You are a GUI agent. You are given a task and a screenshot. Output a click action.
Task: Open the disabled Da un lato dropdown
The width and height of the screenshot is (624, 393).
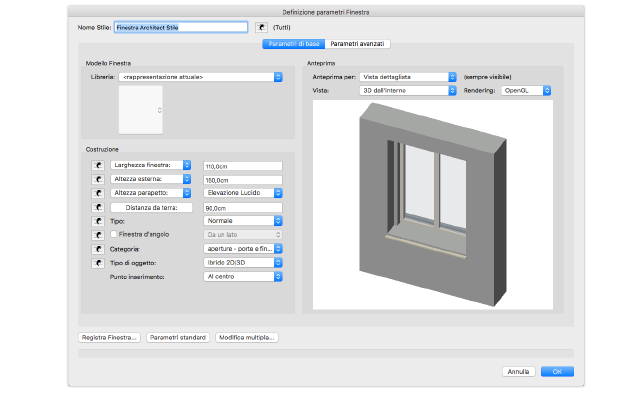tap(243, 235)
